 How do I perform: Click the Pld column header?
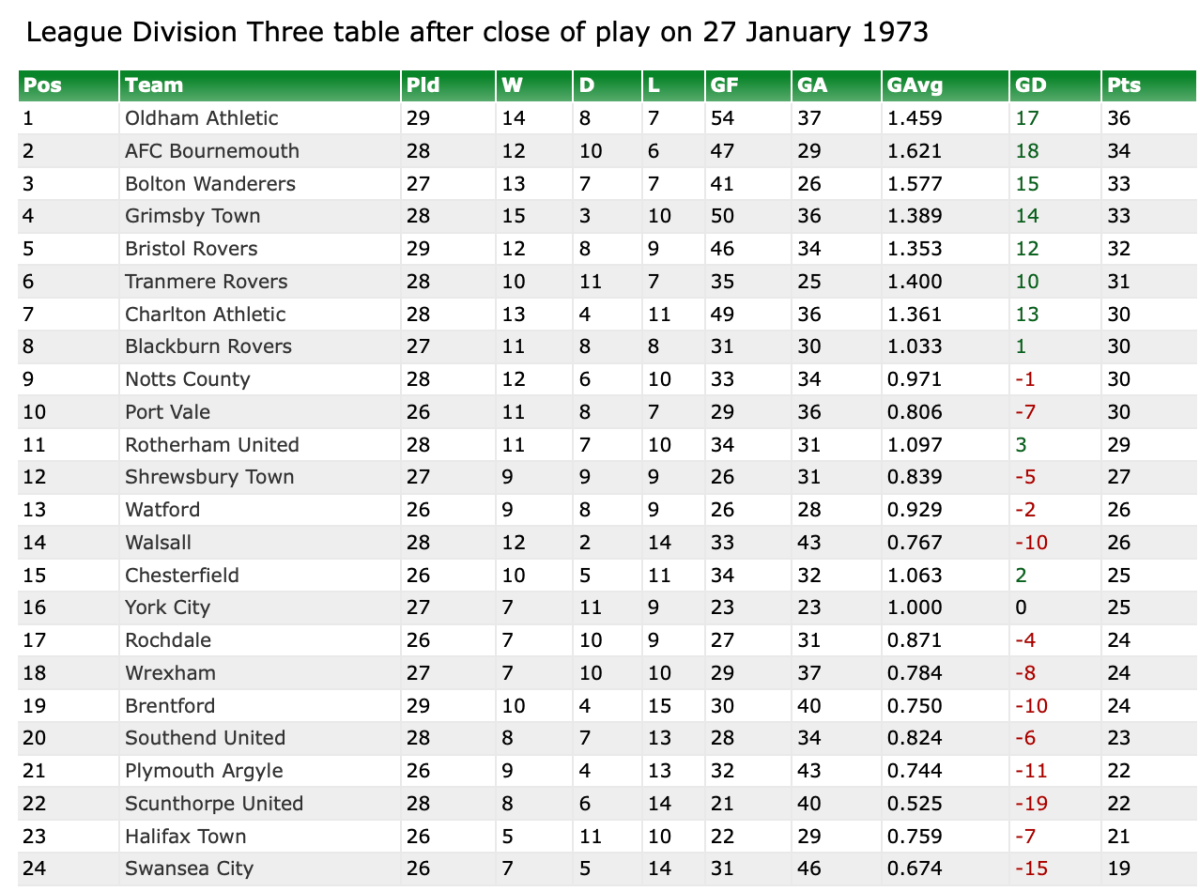[x=422, y=85]
